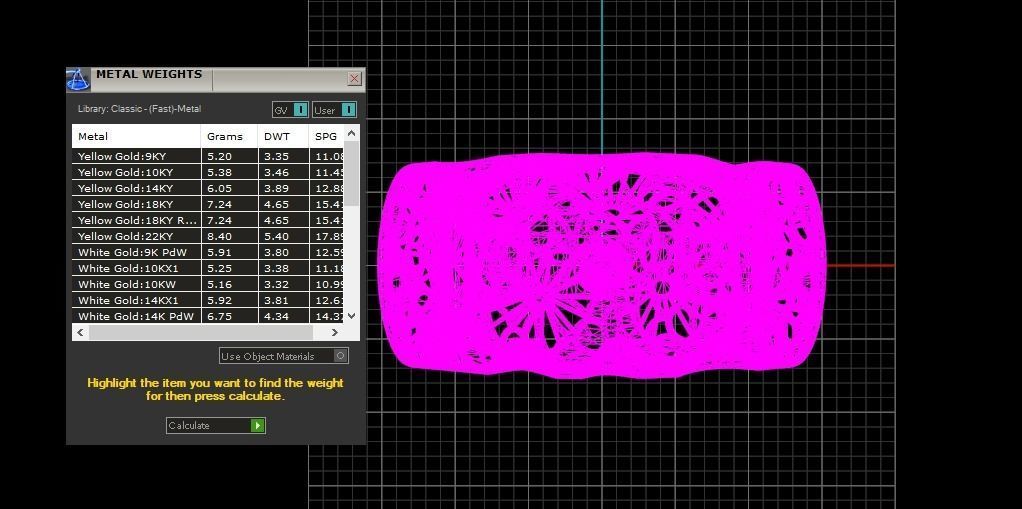Click the 6.05 grams value for 14KY

coord(219,188)
